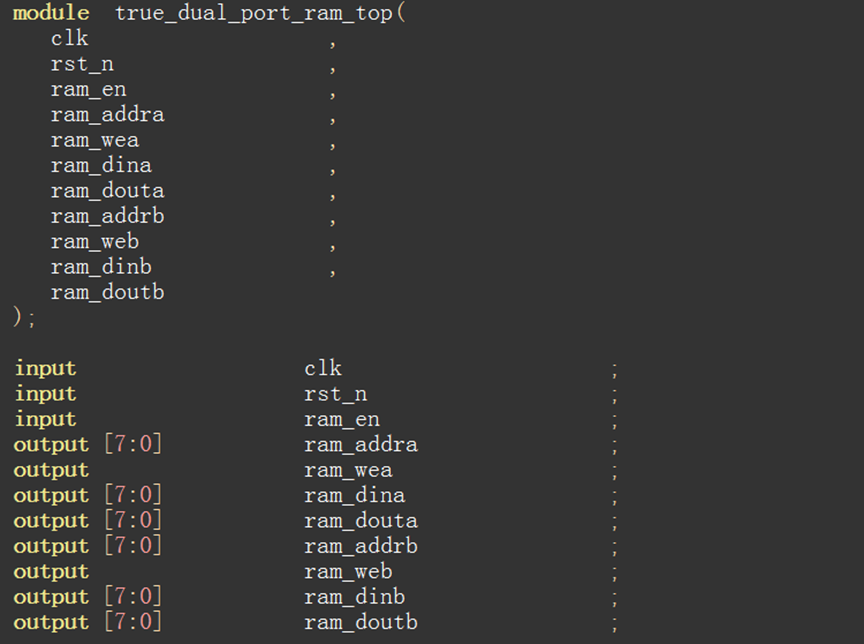
Task: Click ram_dinb in the module port list
Action: click(101, 267)
